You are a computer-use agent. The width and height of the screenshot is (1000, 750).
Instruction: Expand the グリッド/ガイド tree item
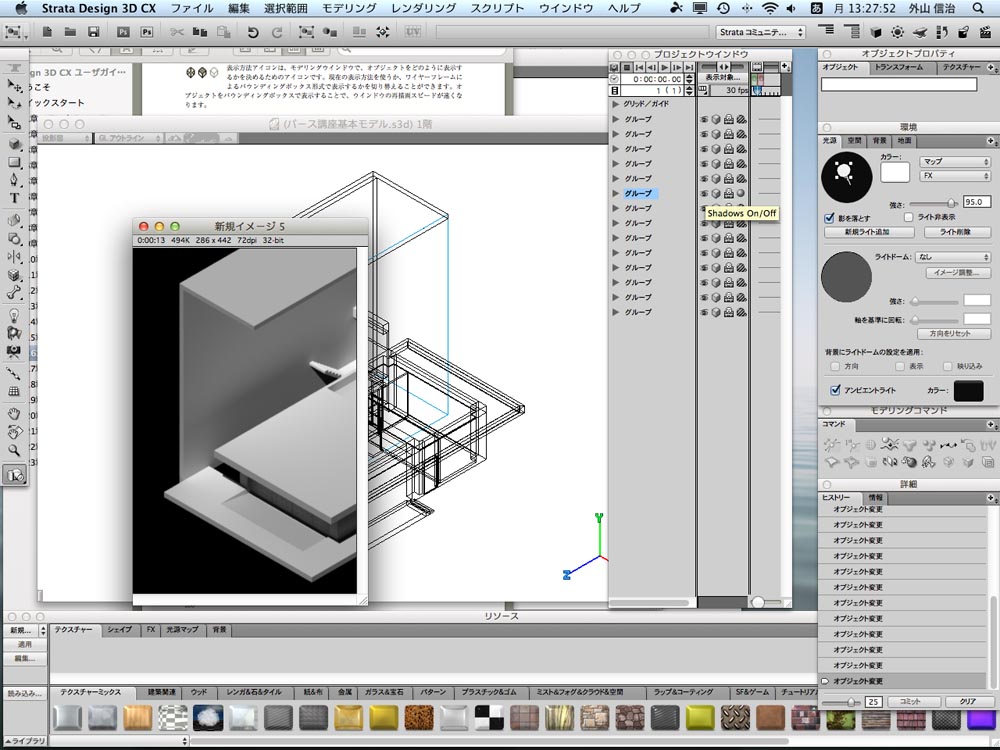click(616, 104)
